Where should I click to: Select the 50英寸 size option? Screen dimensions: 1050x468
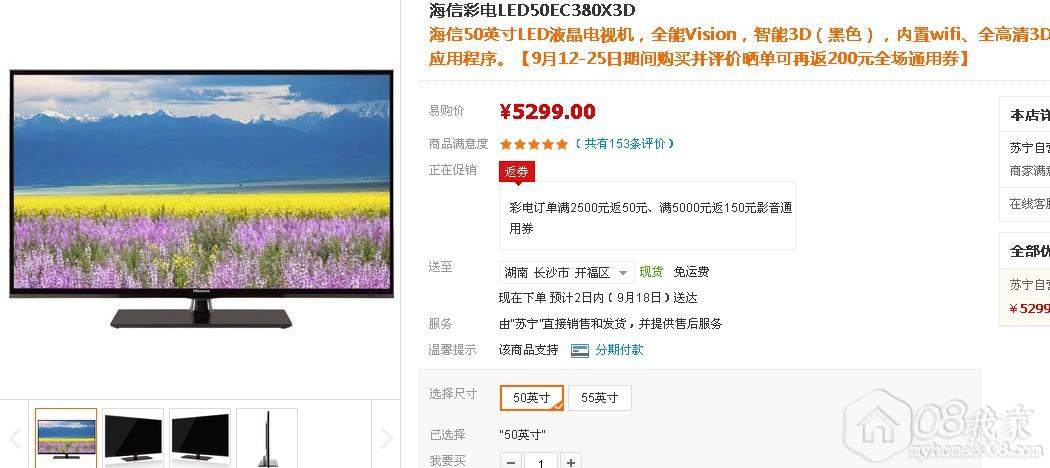pyautogui.click(x=532, y=398)
